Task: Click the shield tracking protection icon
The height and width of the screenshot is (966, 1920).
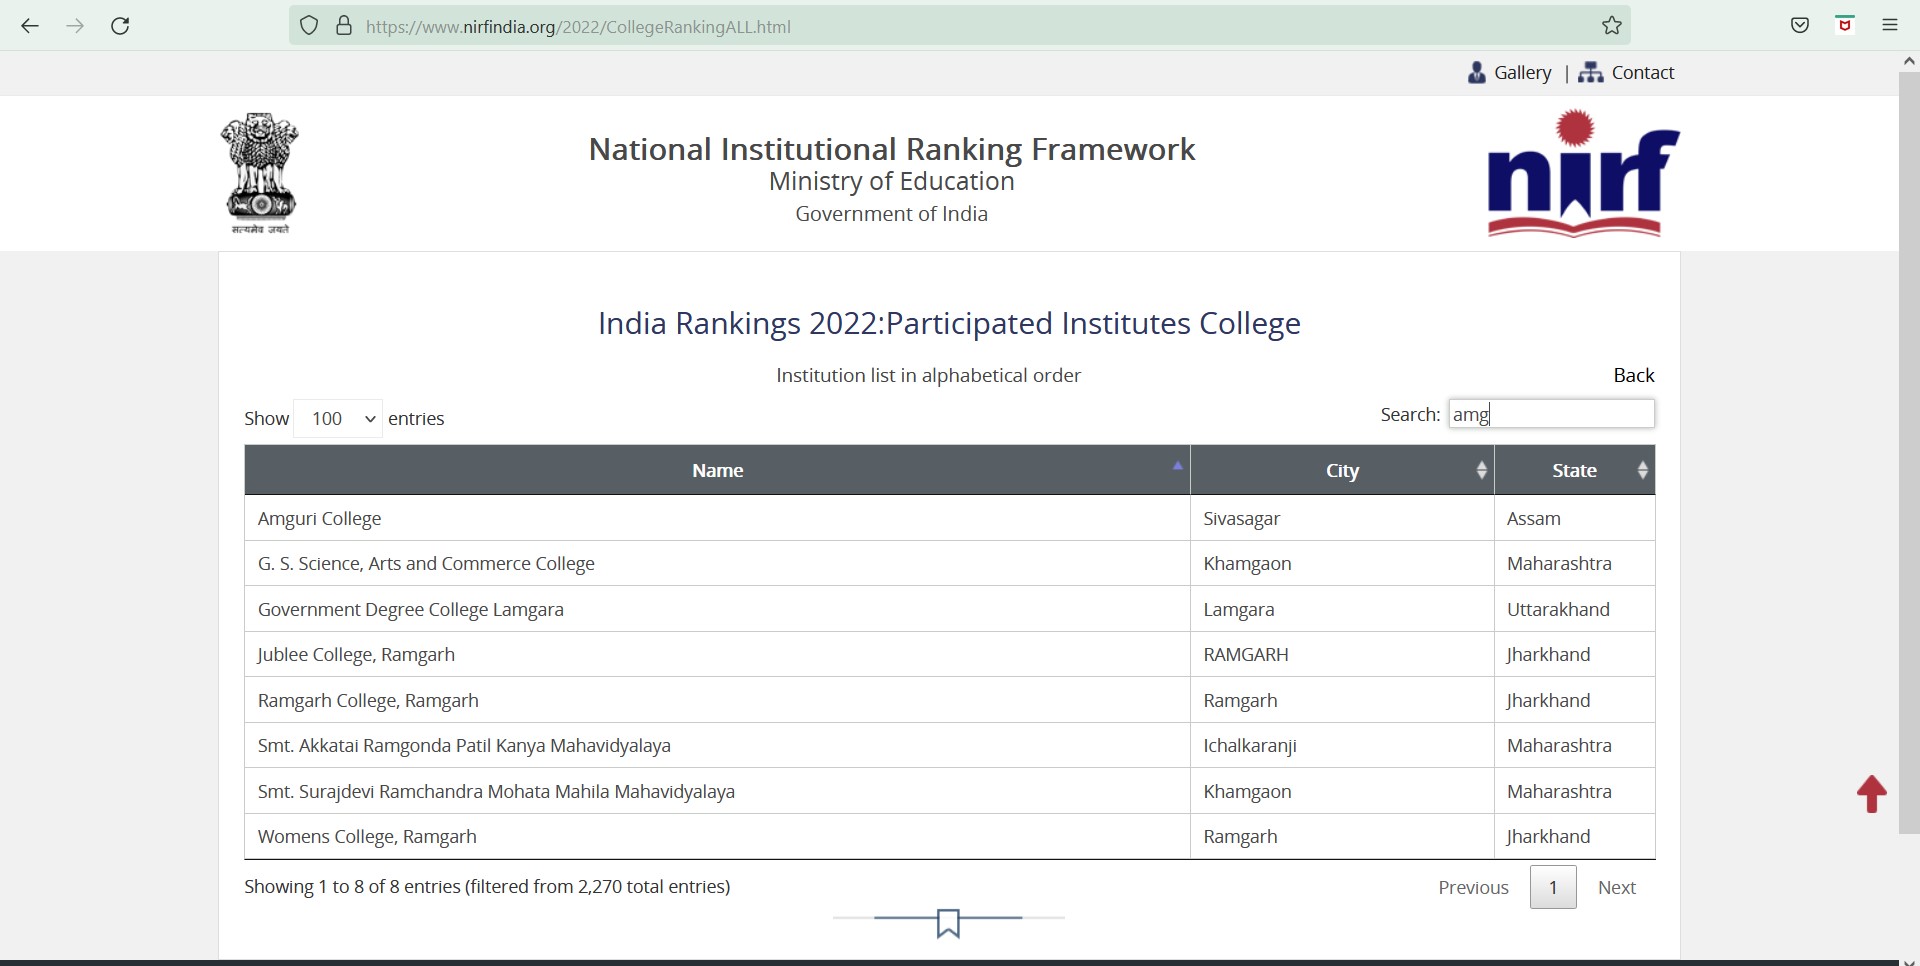Action: [309, 27]
